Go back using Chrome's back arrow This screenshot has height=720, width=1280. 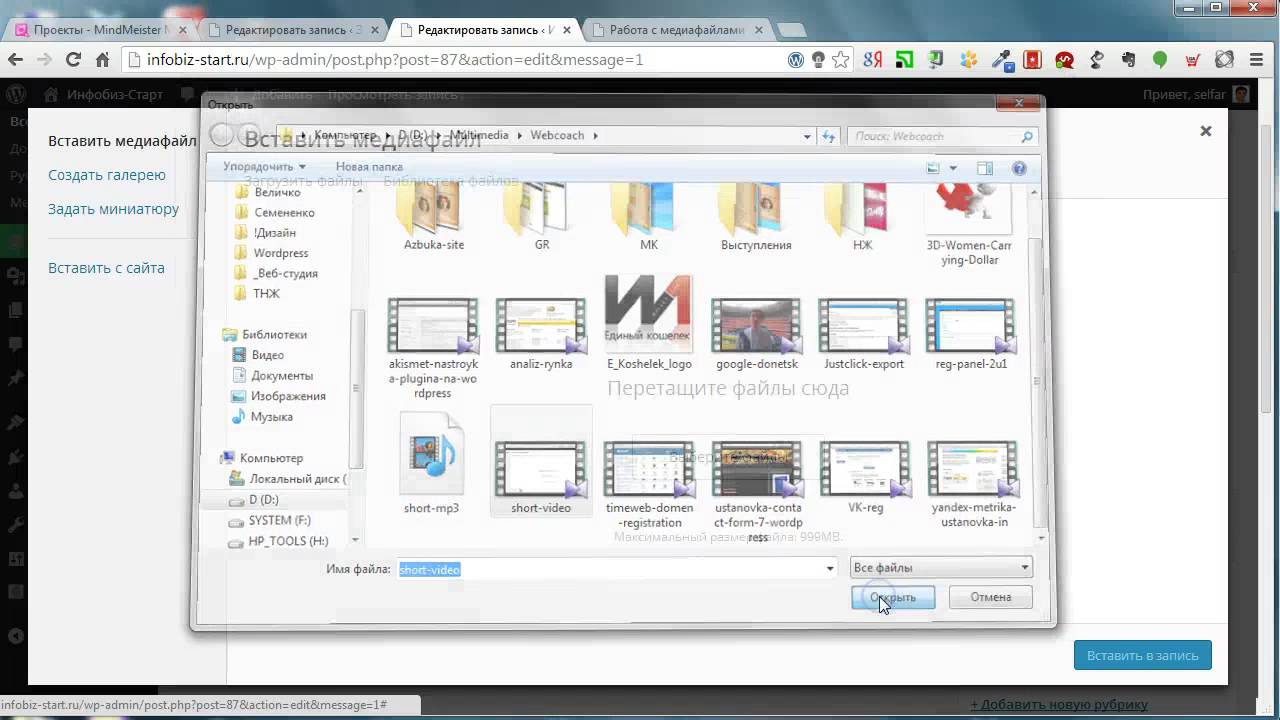point(16,60)
